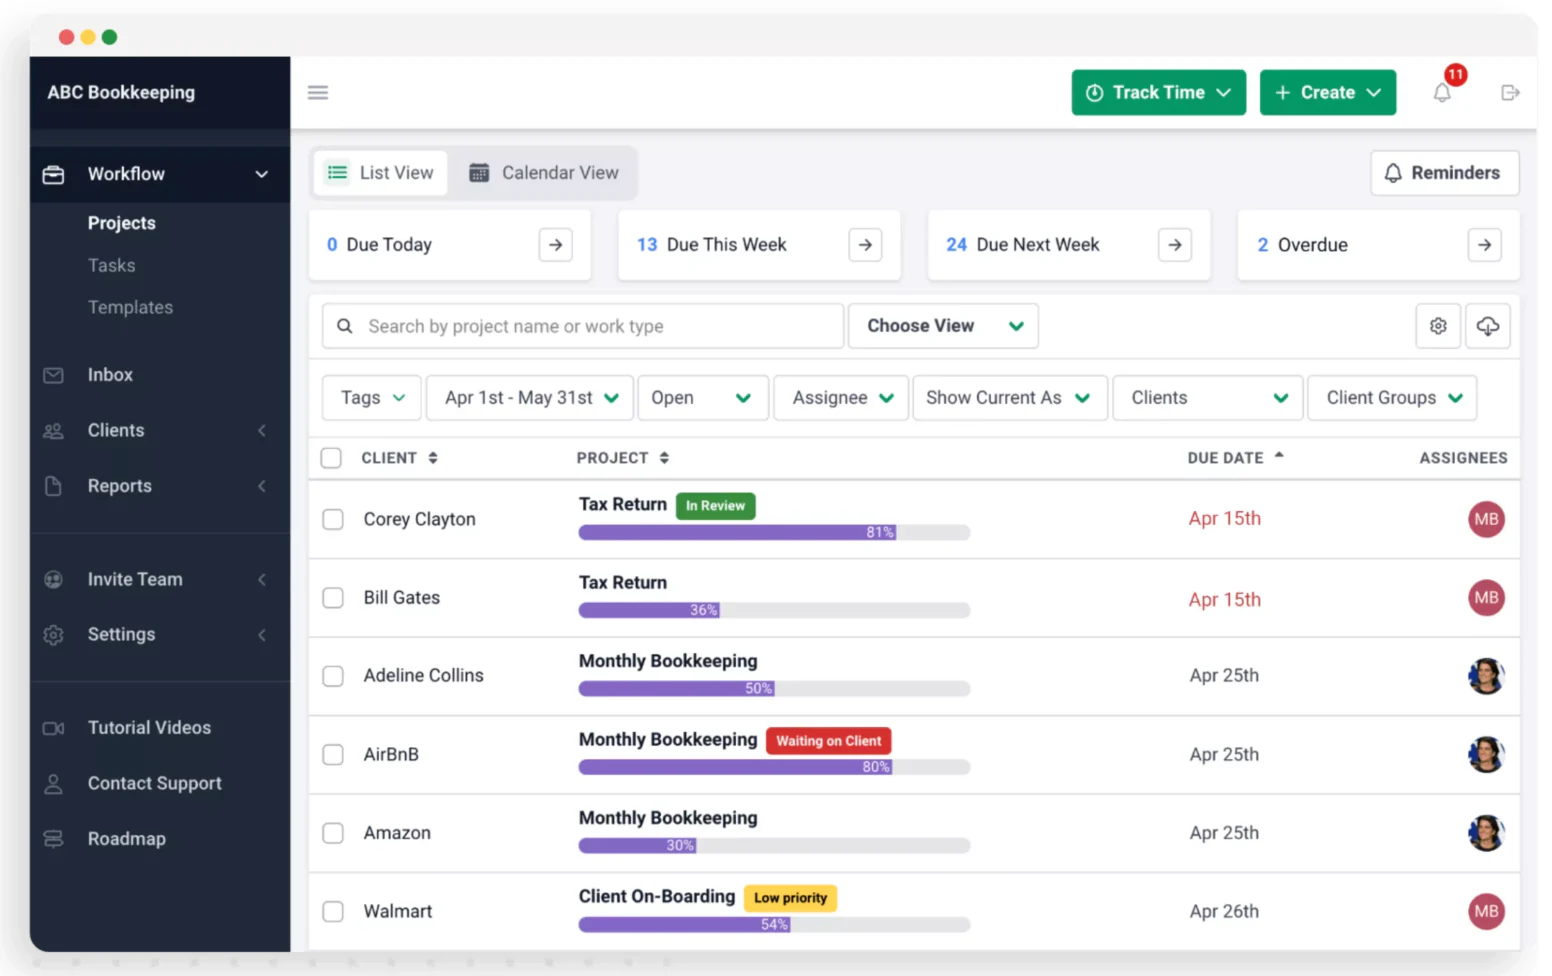
Task: Click the Roadmap icon in sidebar
Action: click(54, 839)
